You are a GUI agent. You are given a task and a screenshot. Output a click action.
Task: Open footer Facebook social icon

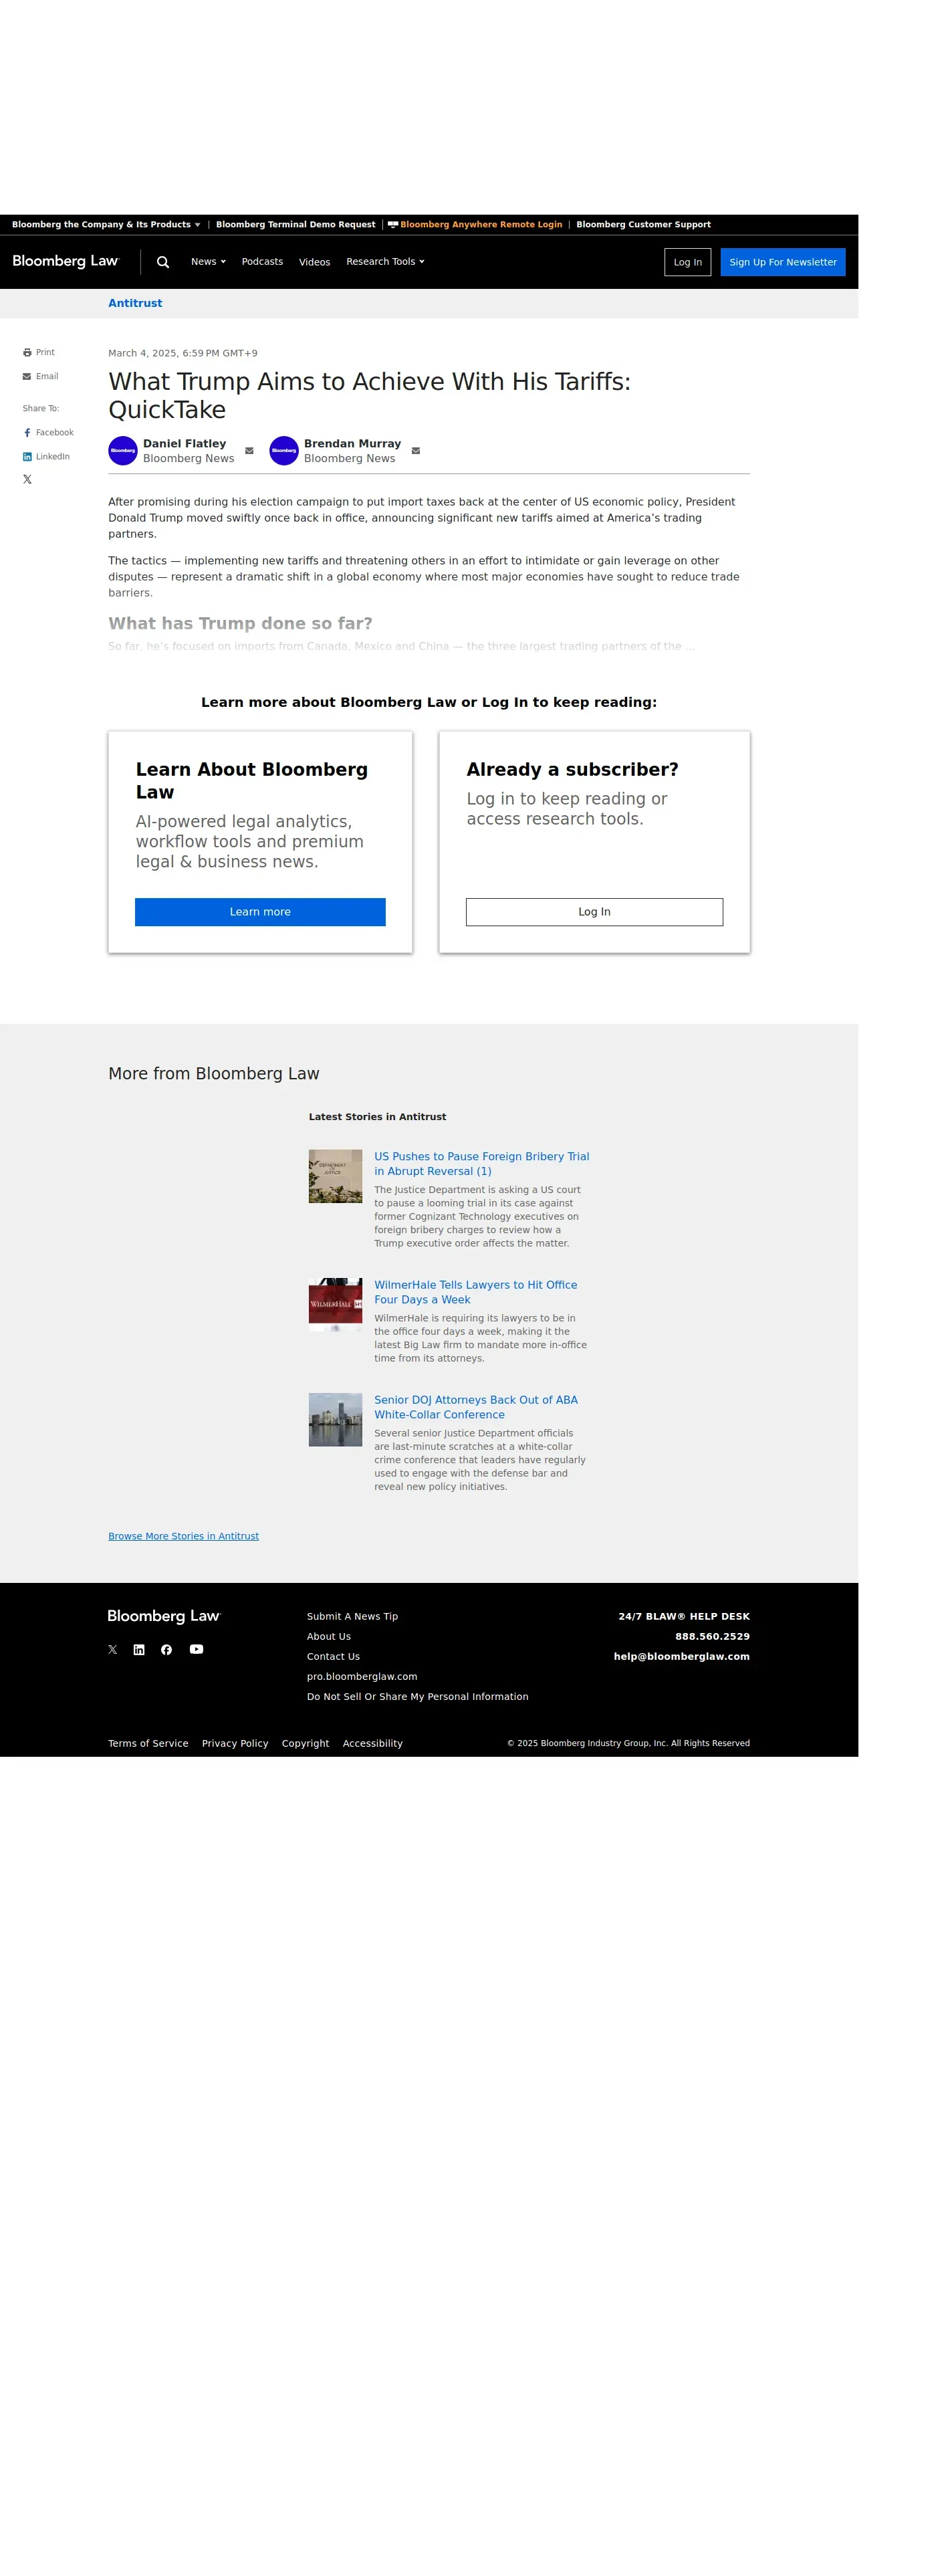[167, 1649]
